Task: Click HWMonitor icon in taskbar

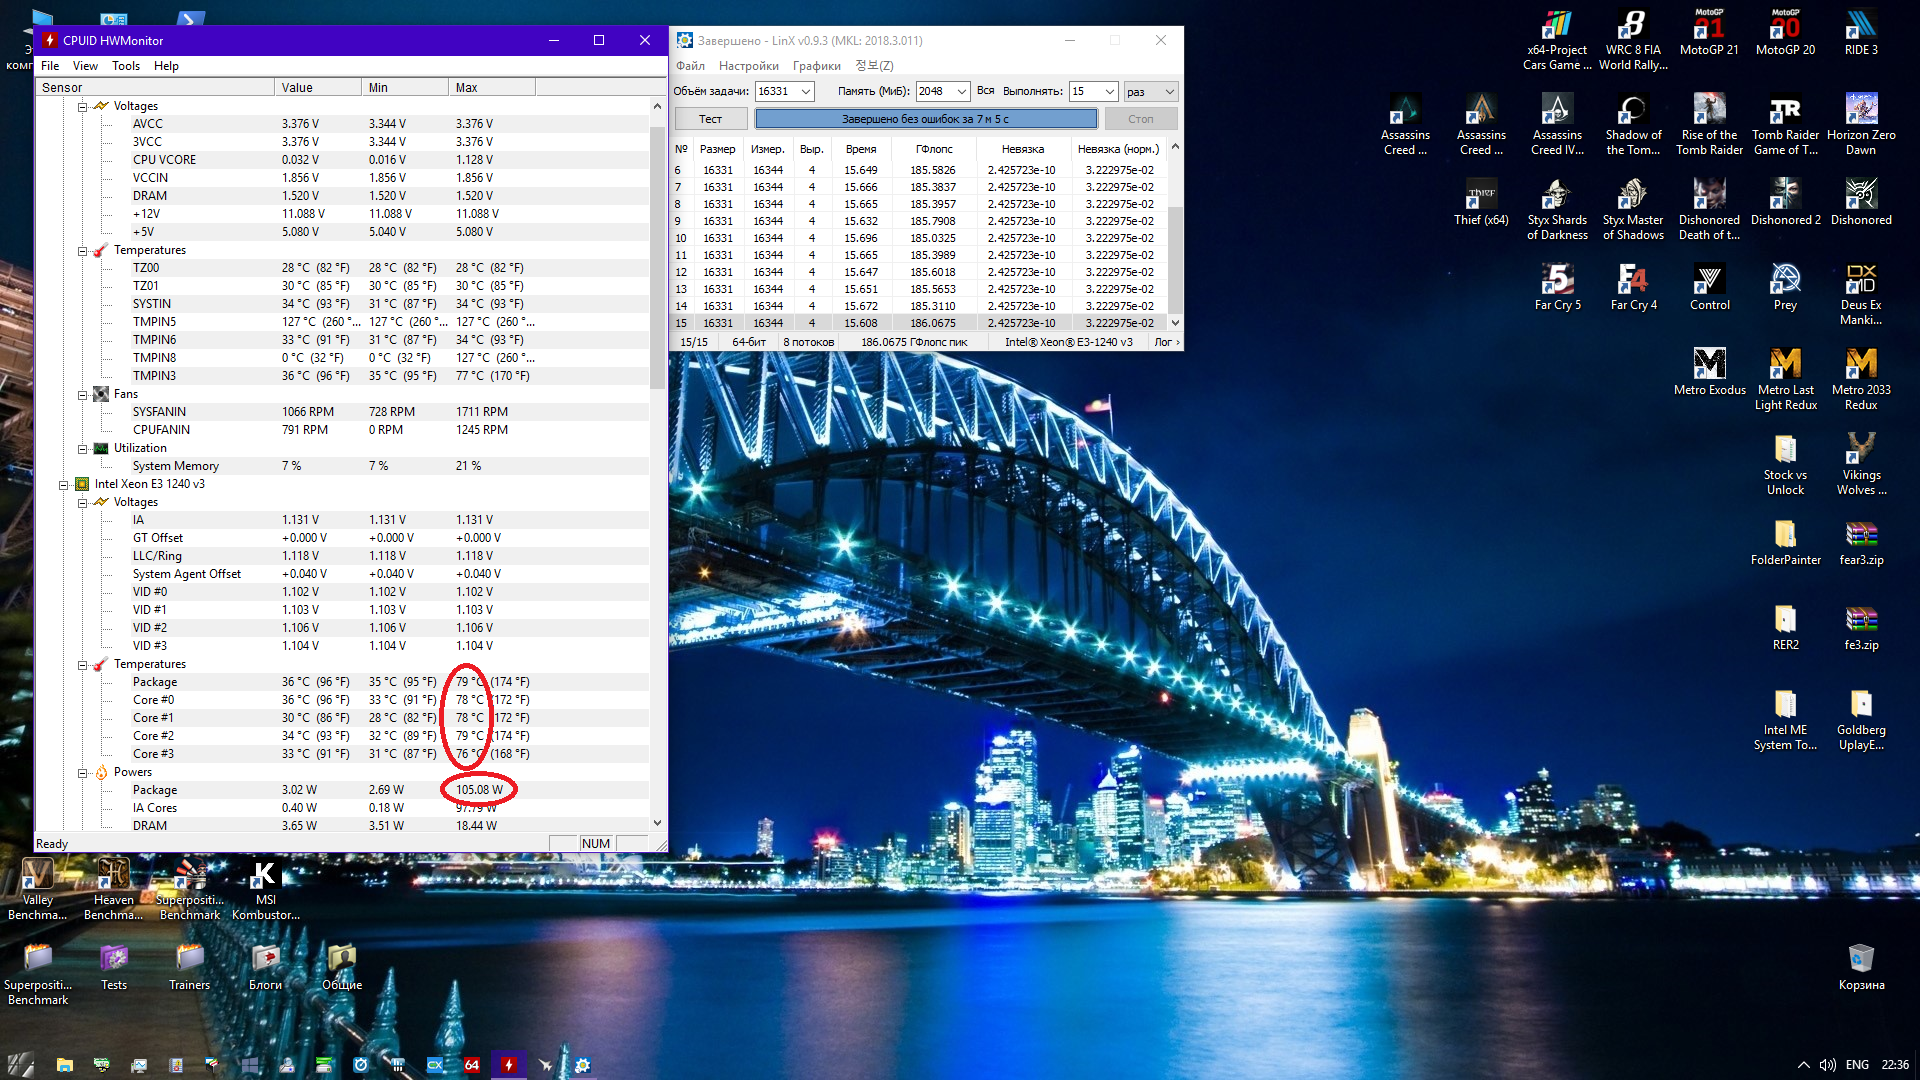Action: (x=508, y=1065)
